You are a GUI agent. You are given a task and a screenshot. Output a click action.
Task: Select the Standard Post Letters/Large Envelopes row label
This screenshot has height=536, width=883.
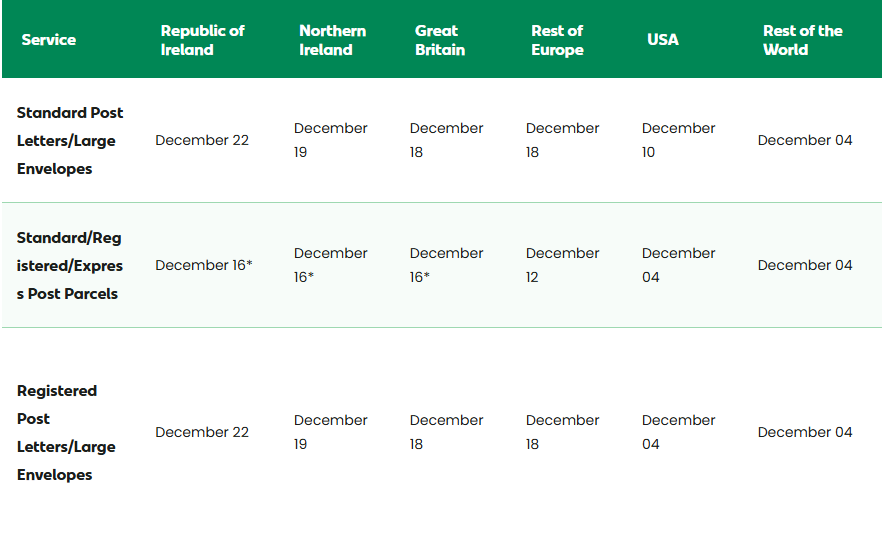(70, 141)
